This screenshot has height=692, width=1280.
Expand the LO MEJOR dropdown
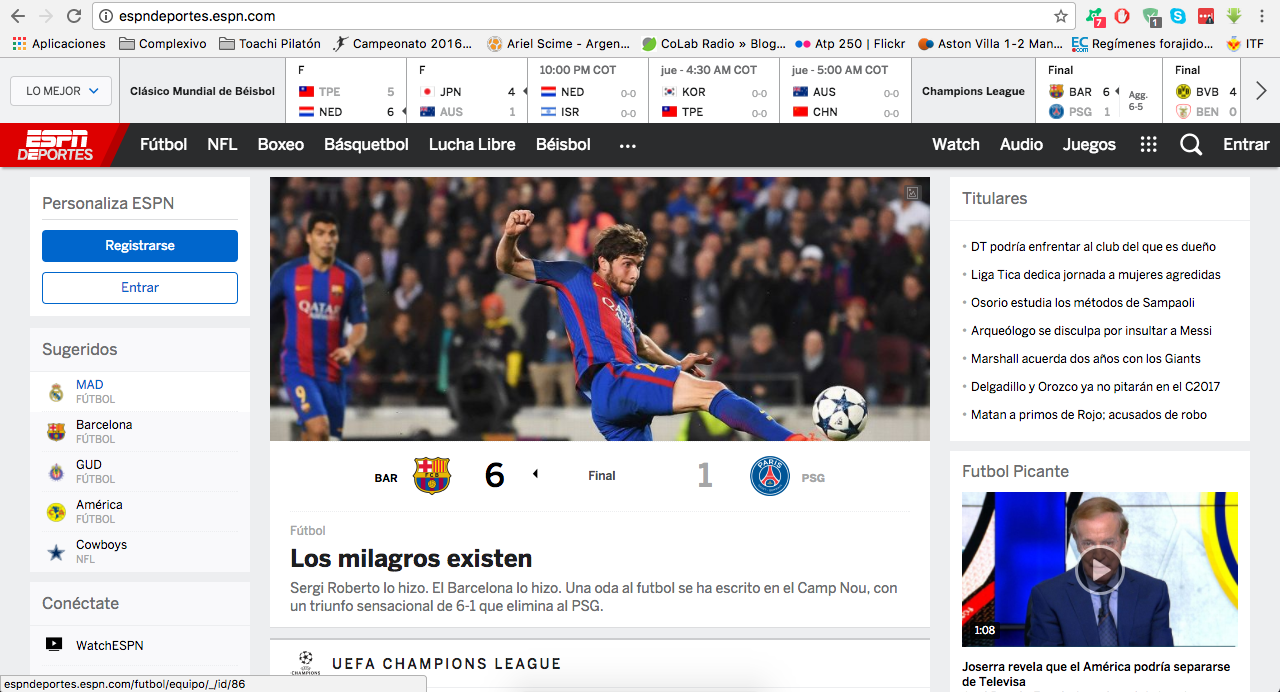(61, 91)
